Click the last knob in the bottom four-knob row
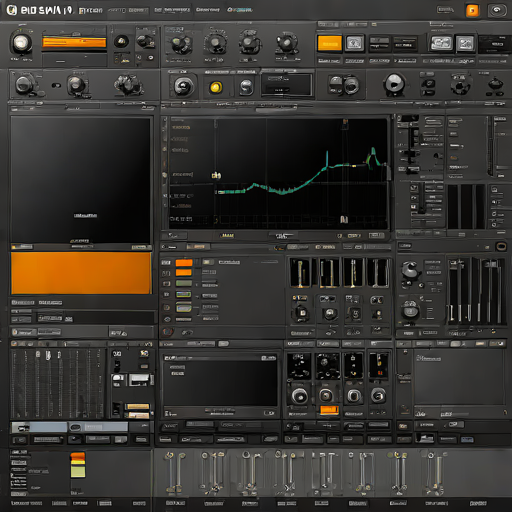The width and height of the screenshot is (512, 512). (x=378, y=396)
